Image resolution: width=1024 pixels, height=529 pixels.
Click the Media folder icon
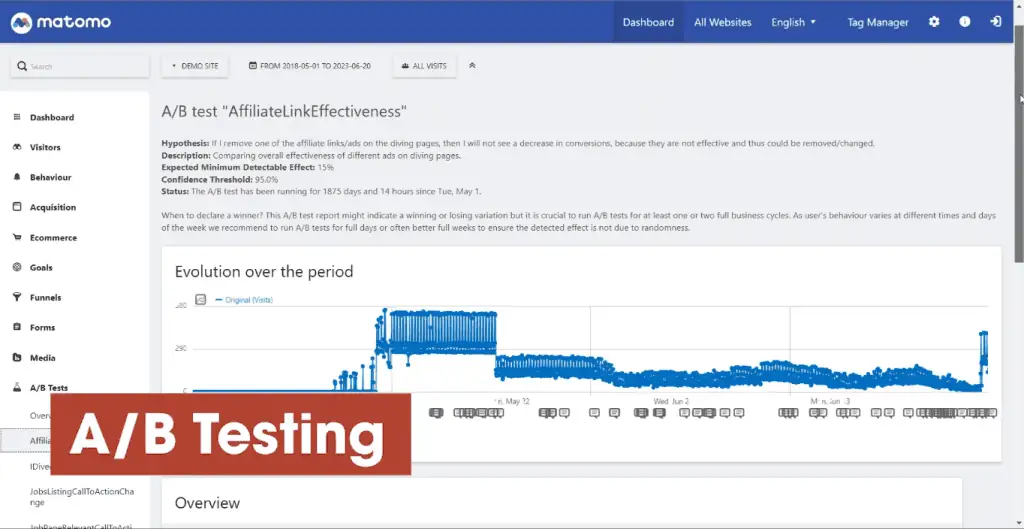[17, 358]
